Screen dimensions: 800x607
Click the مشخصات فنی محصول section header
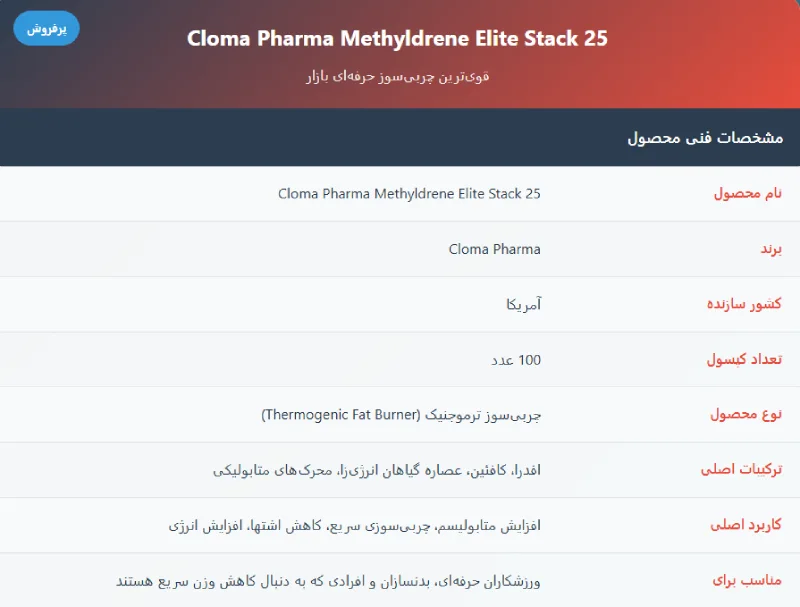coord(704,137)
